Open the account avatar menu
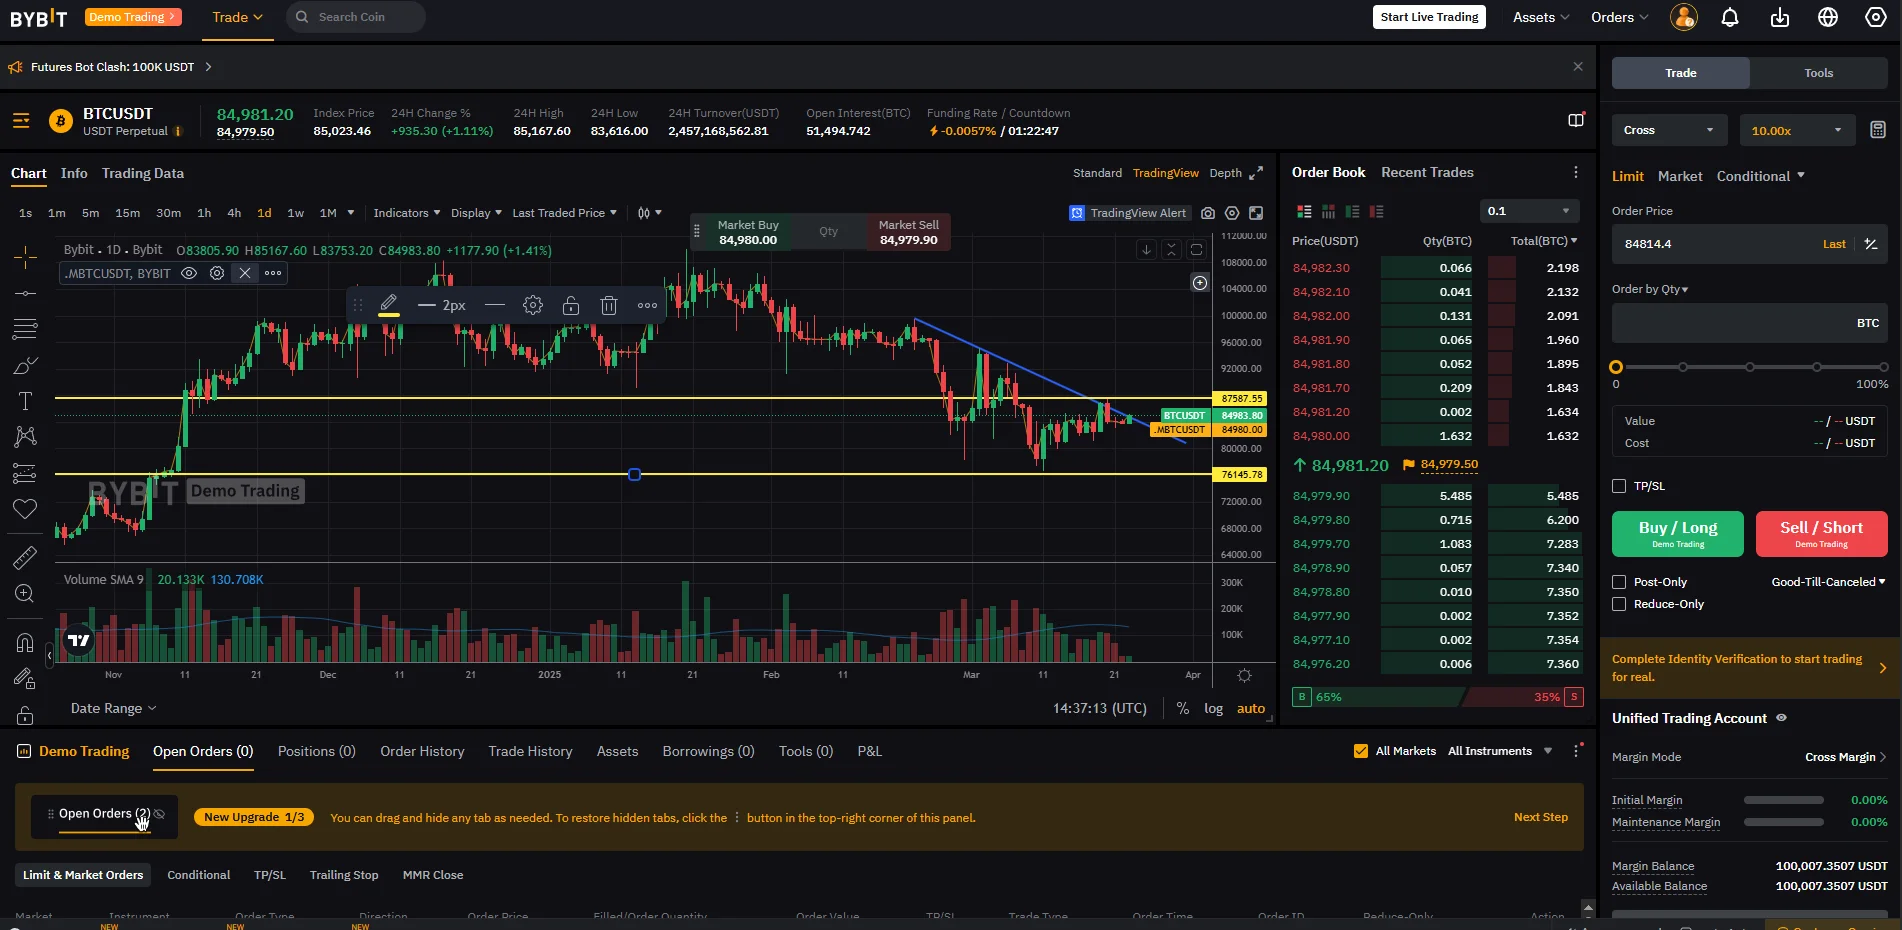 (1684, 17)
